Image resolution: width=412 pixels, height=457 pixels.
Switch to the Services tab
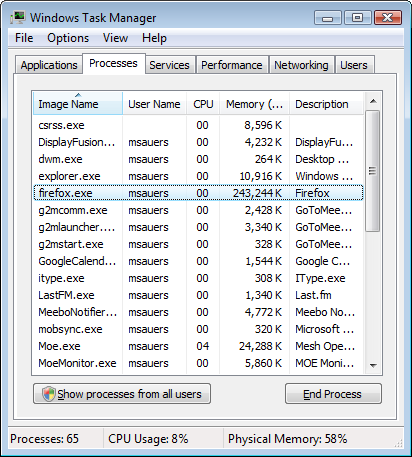169,65
